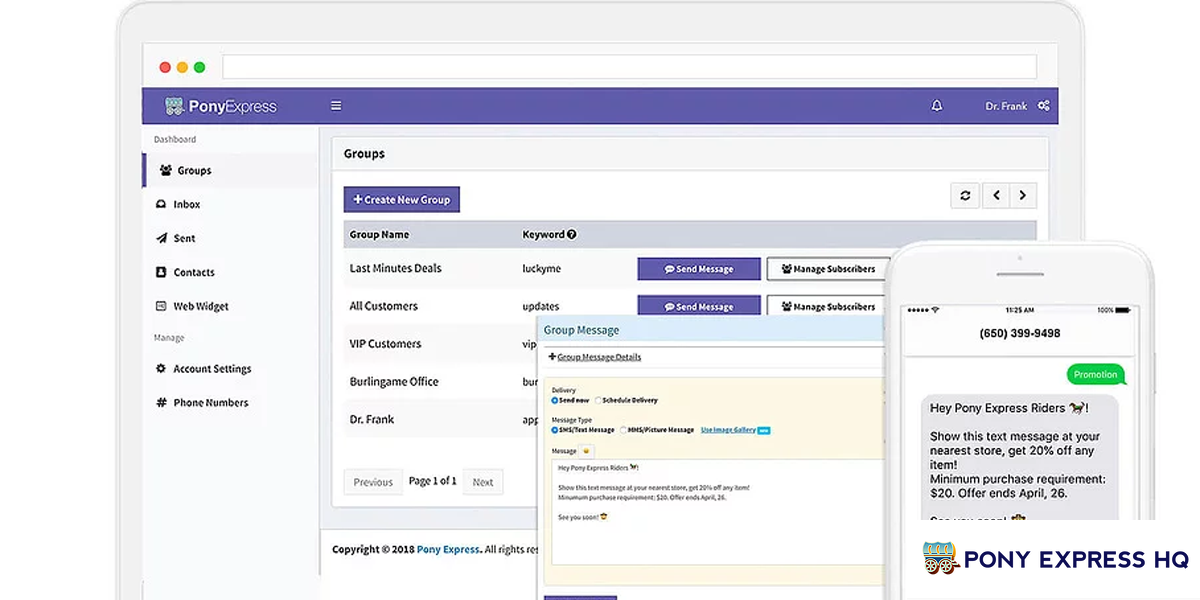Open Account Settings in the sidebar
The height and width of the screenshot is (600, 1200).
211,369
